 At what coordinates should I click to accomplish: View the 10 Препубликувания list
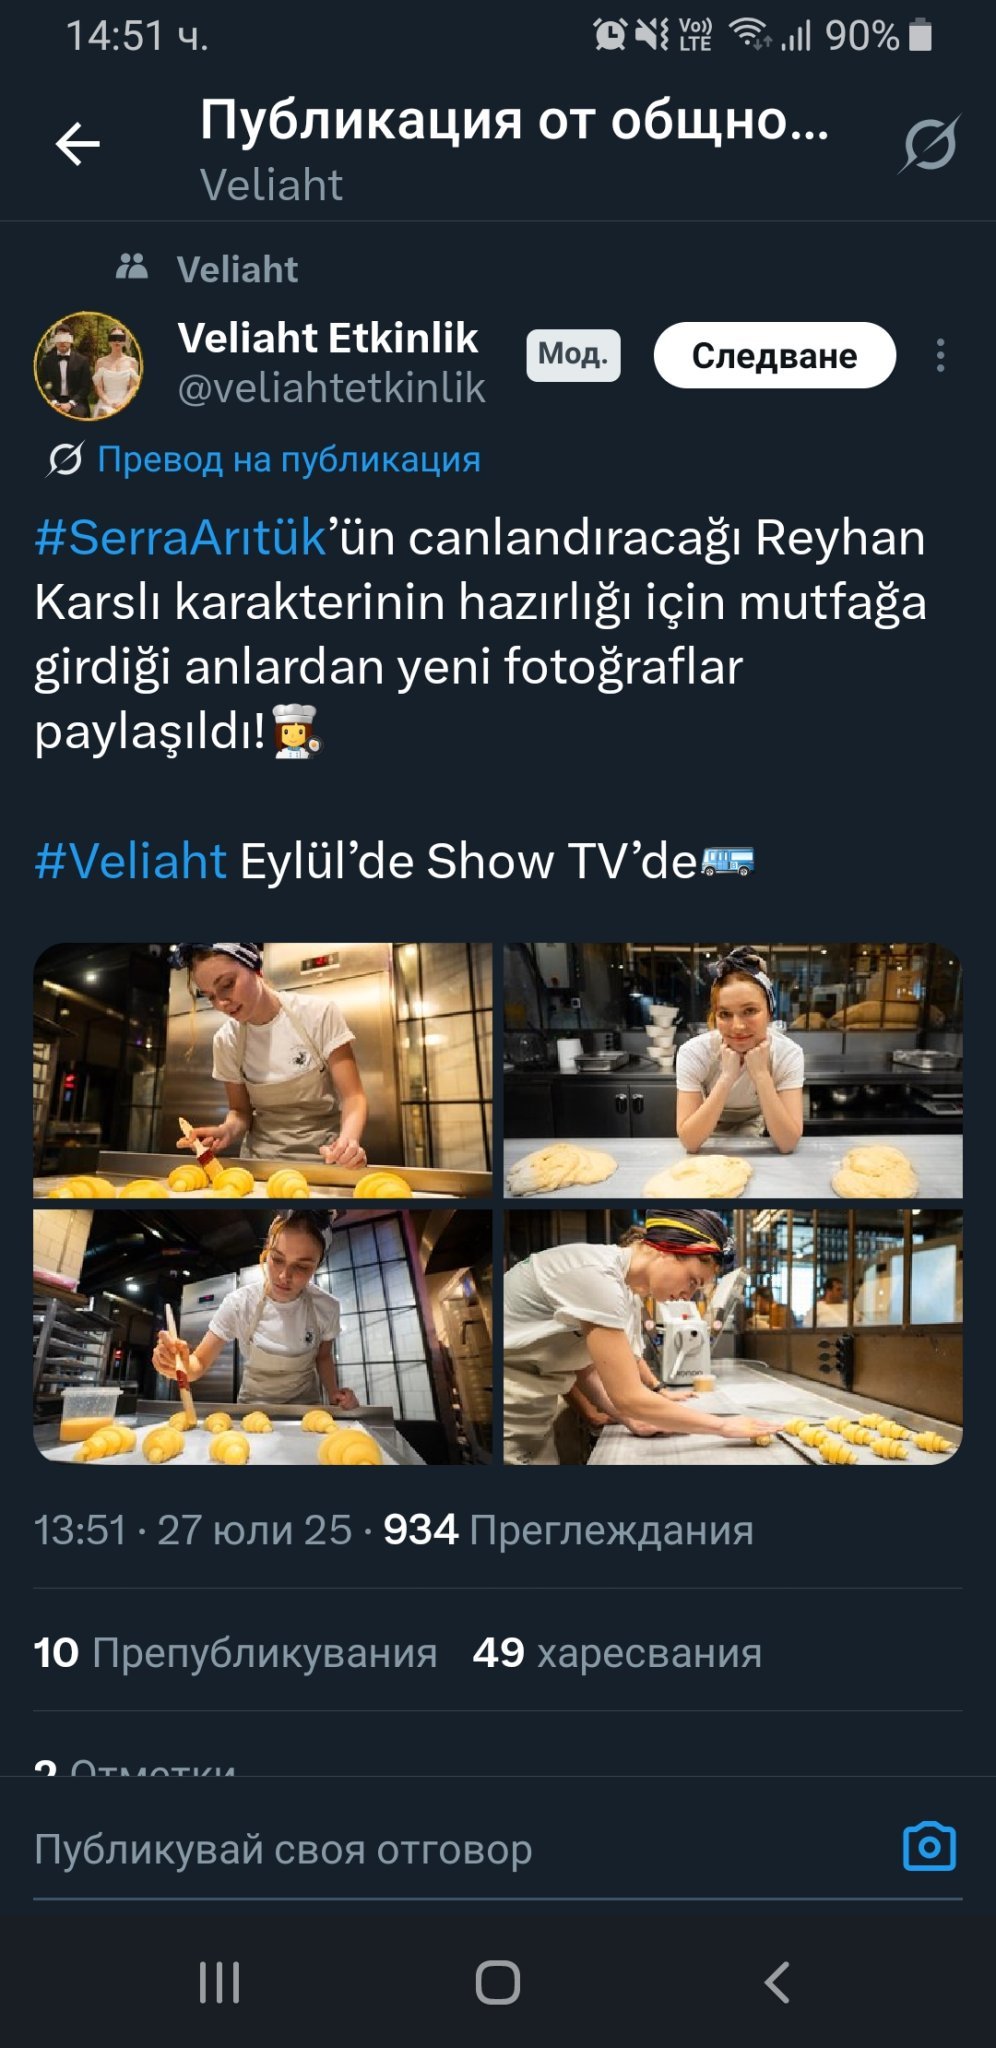click(x=235, y=1653)
